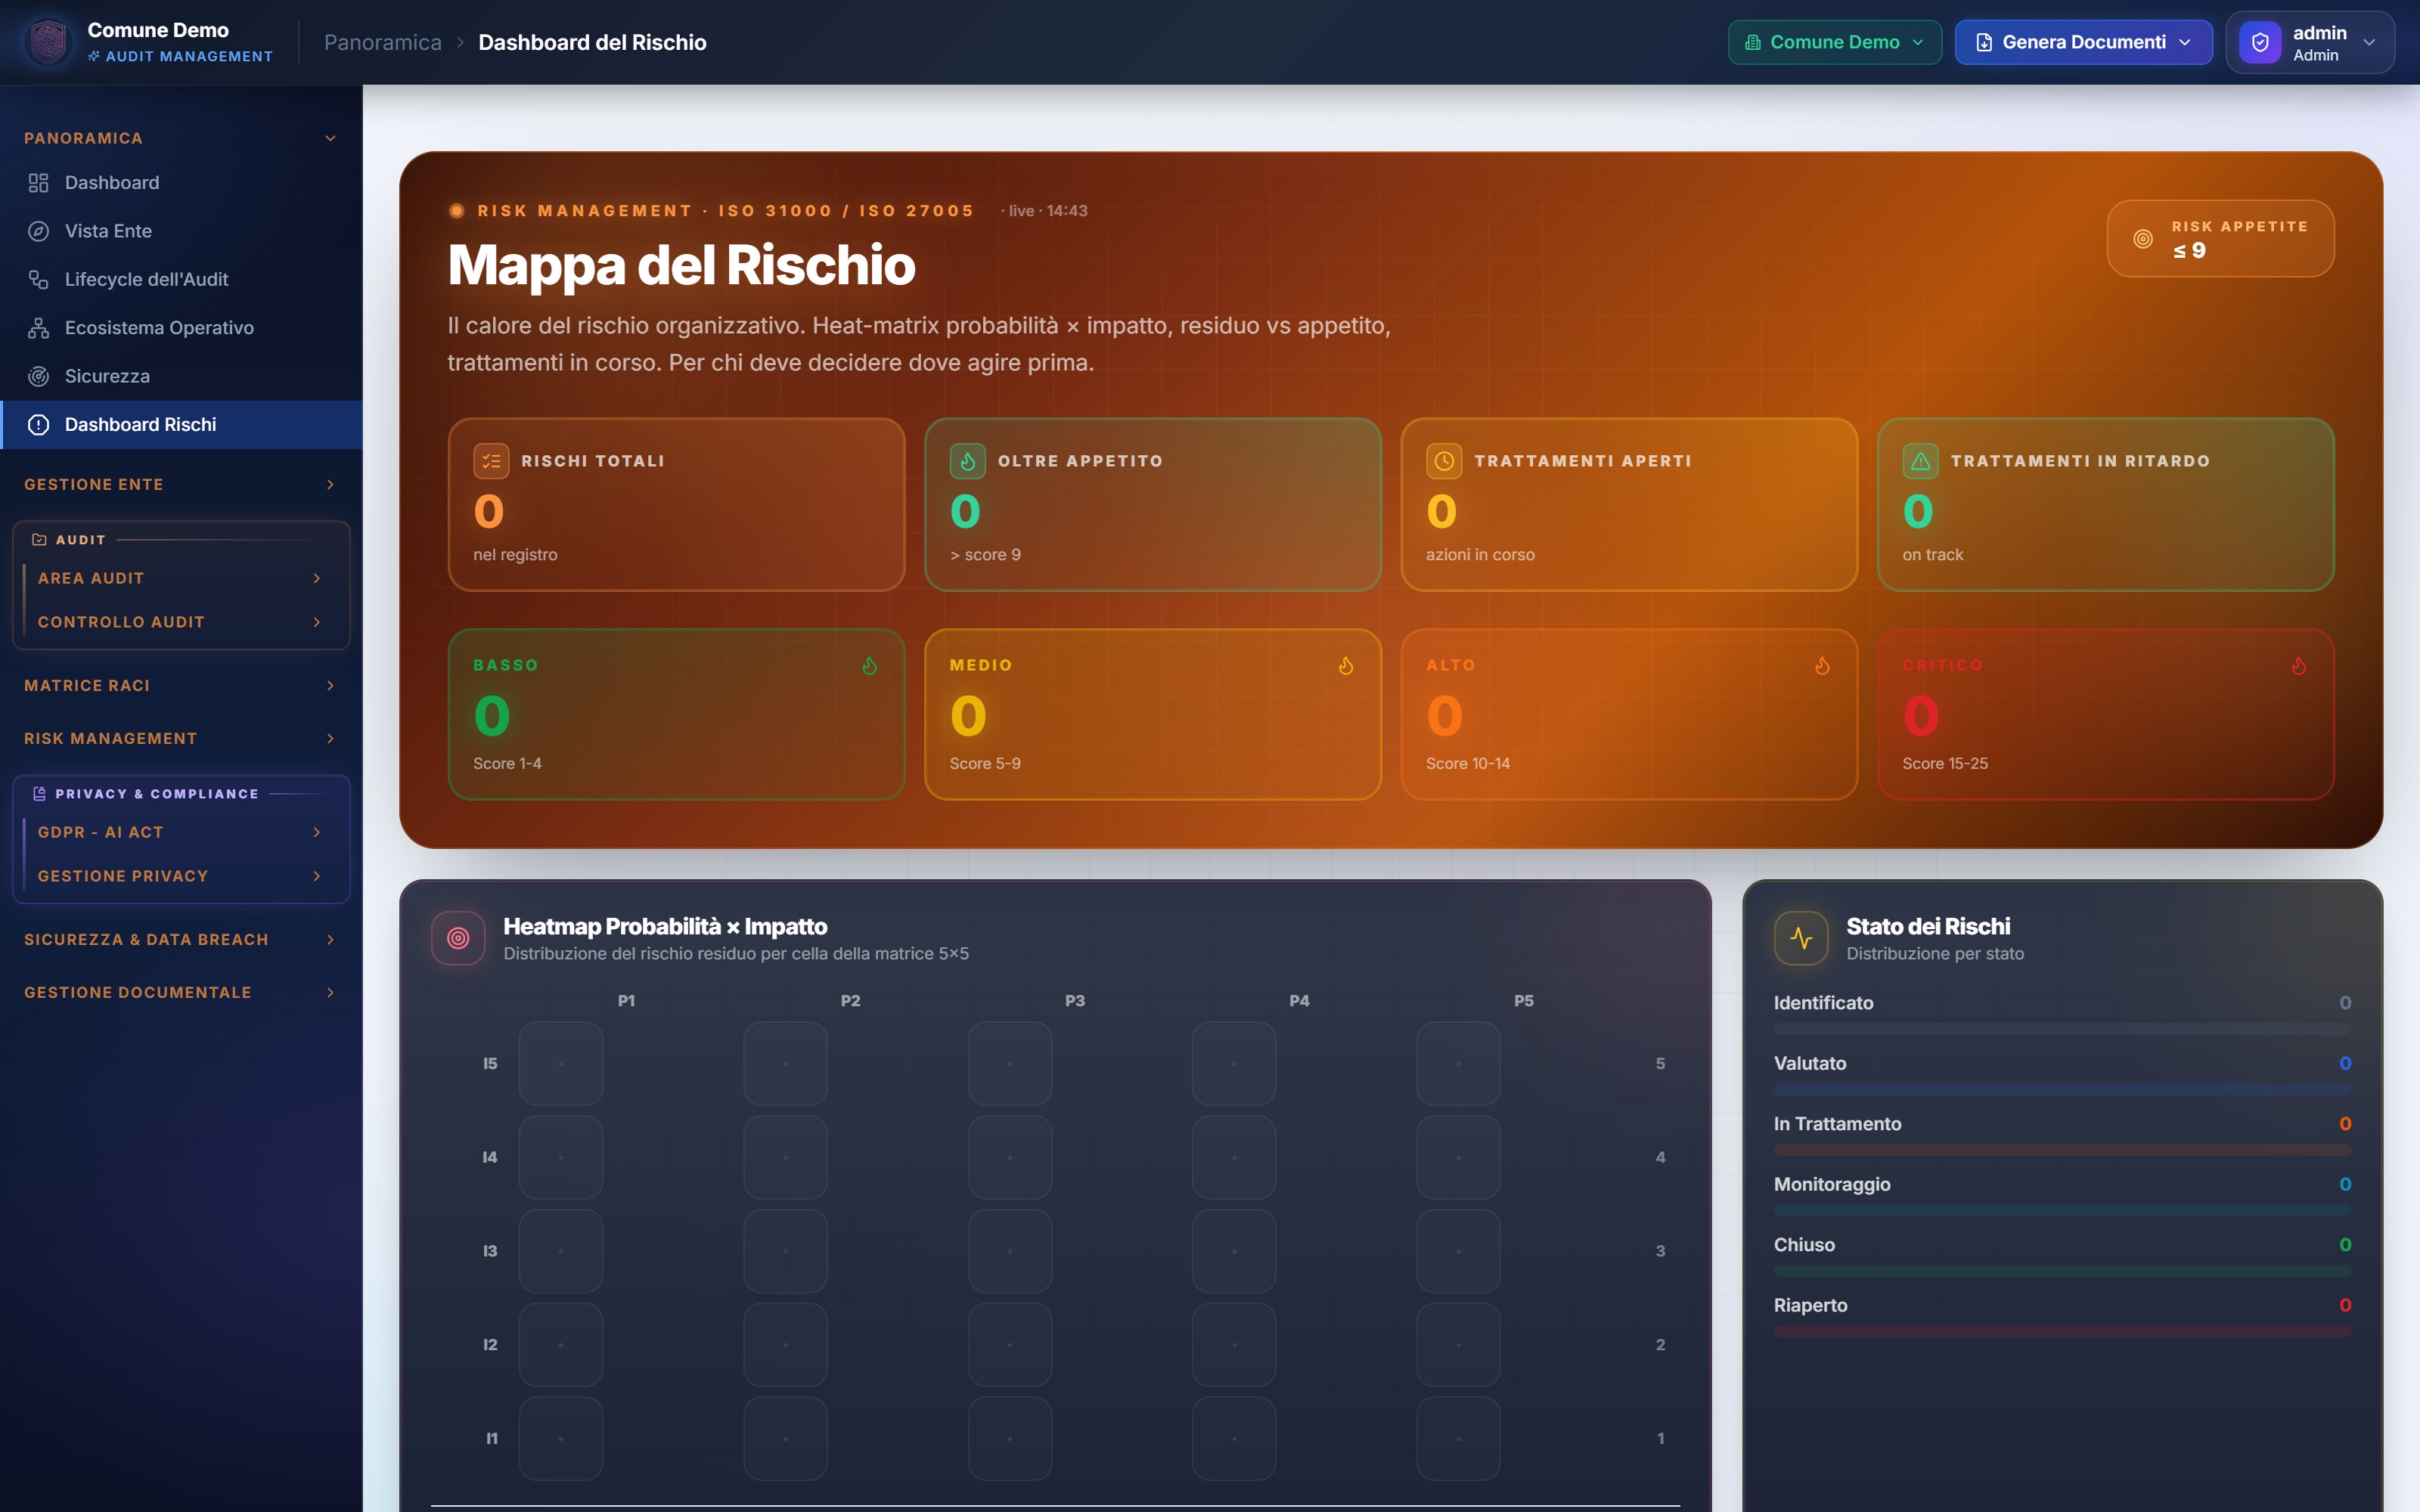This screenshot has width=2420, height=1512.
Task: Click the Audit folder icon in sidebar
Action: coord(39,540)
